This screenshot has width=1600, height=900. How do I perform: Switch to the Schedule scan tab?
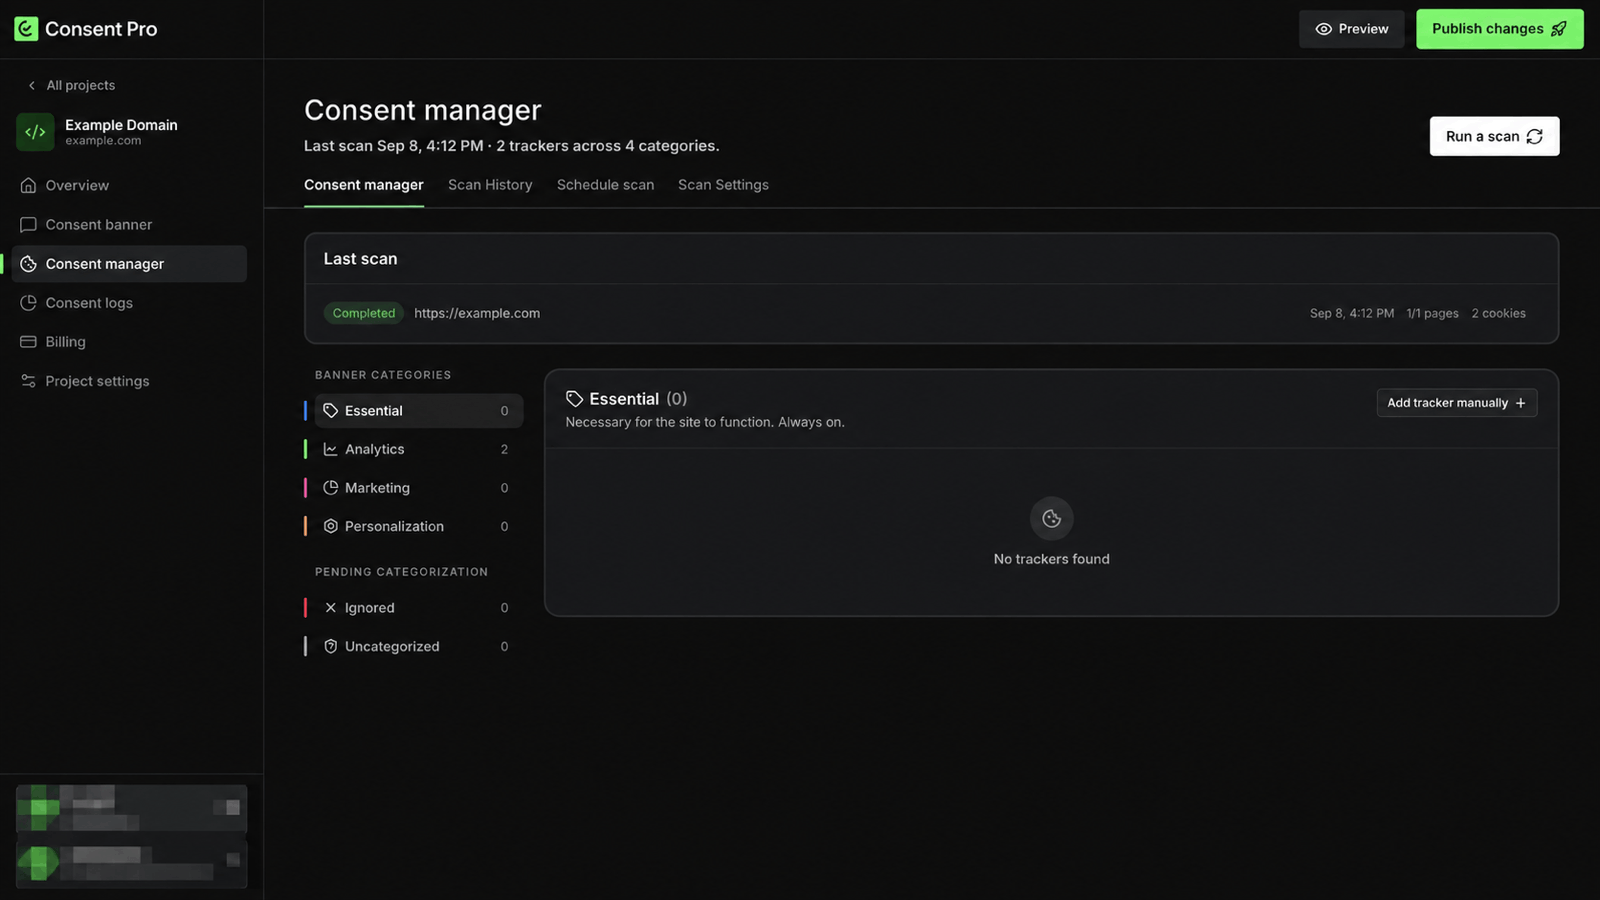pos(605,185)
